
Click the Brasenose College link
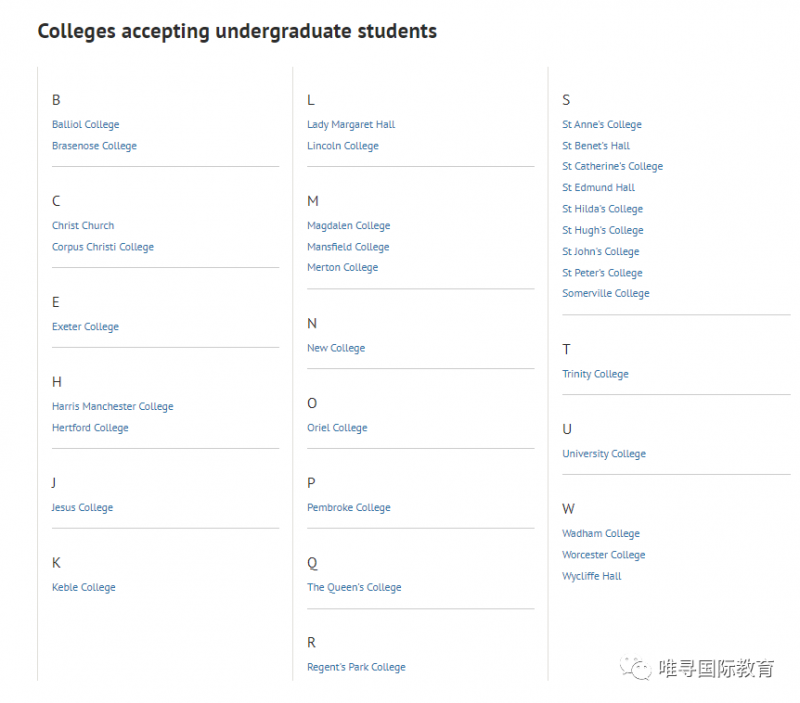tap(94, 146)
